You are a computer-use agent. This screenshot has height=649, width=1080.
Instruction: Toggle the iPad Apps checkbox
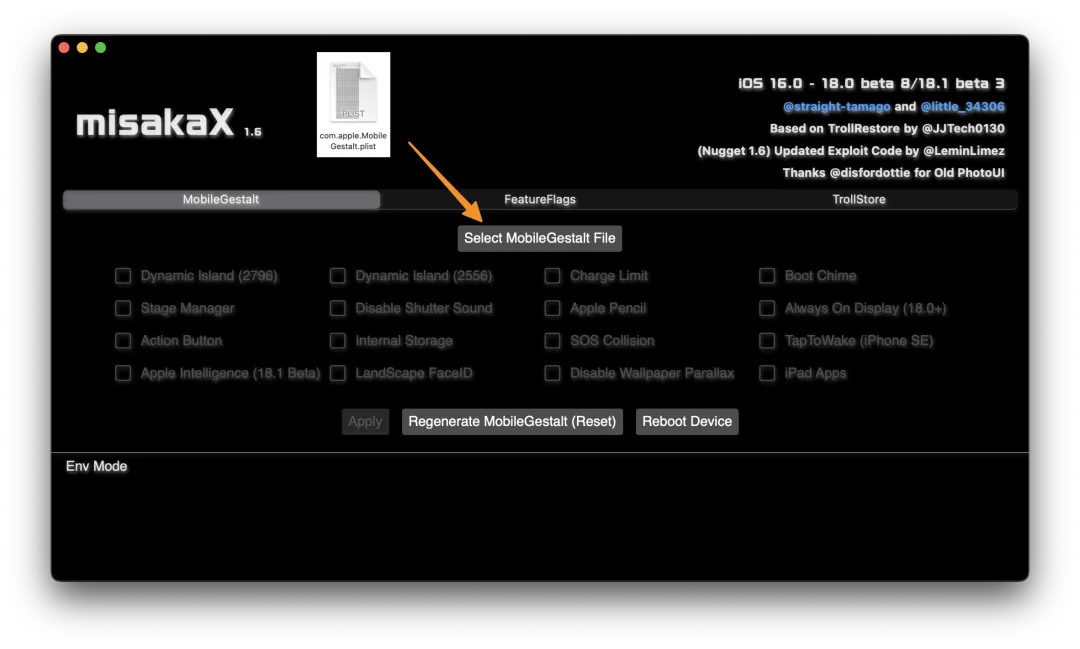tap(767, 374)
